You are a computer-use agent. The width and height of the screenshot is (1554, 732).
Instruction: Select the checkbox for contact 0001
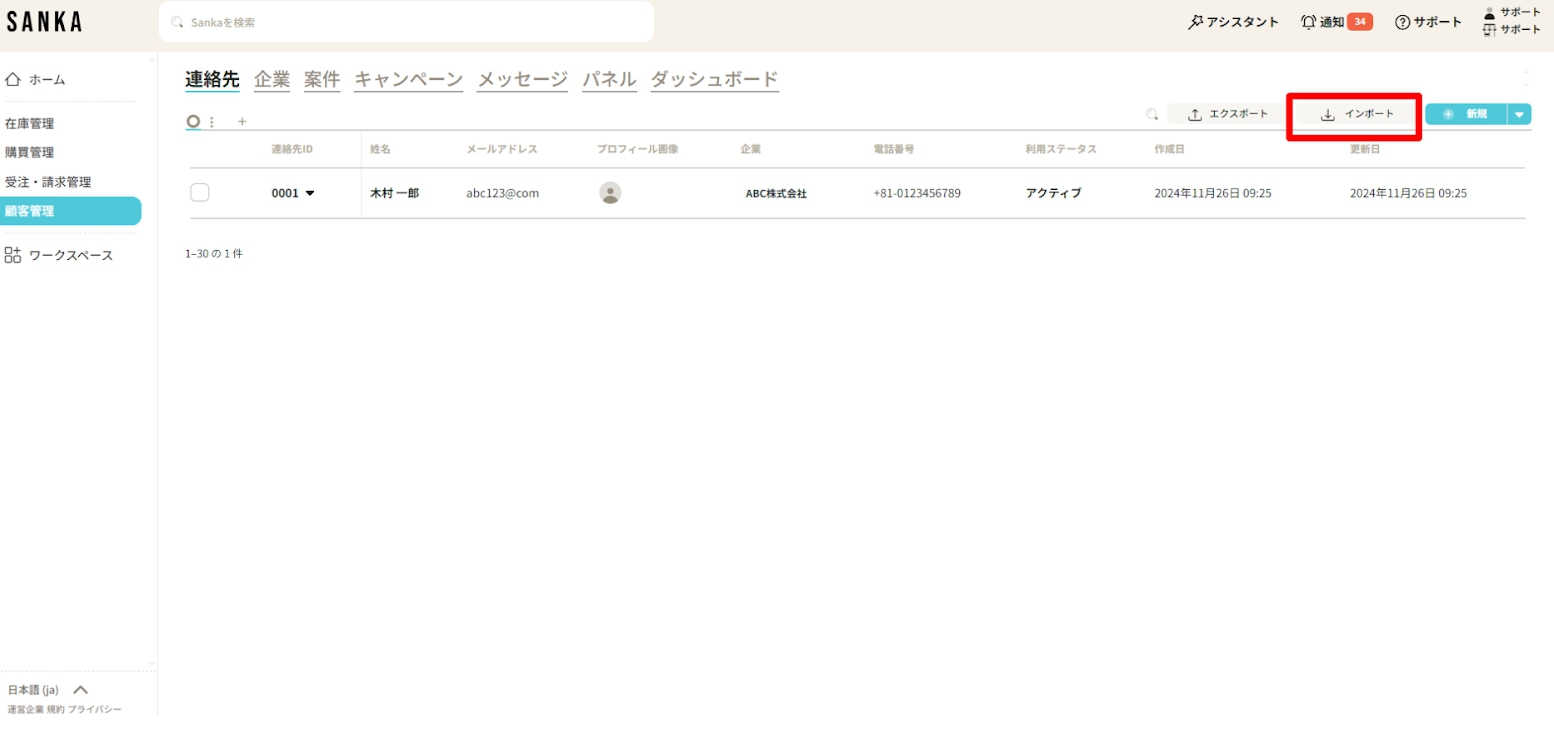(200, 193)
